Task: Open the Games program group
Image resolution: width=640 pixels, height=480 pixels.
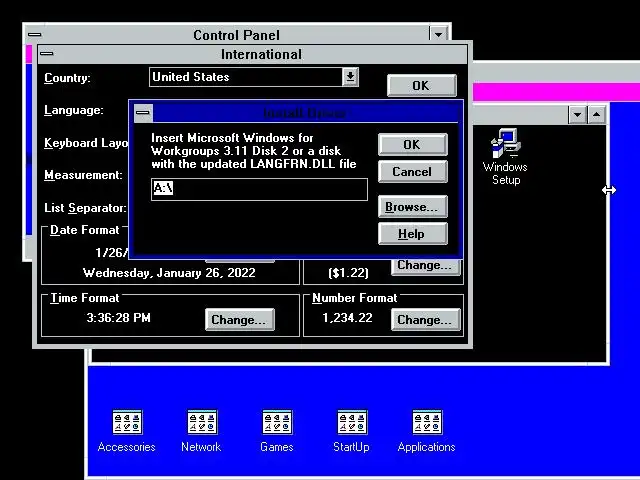Action: coord(277,431)
